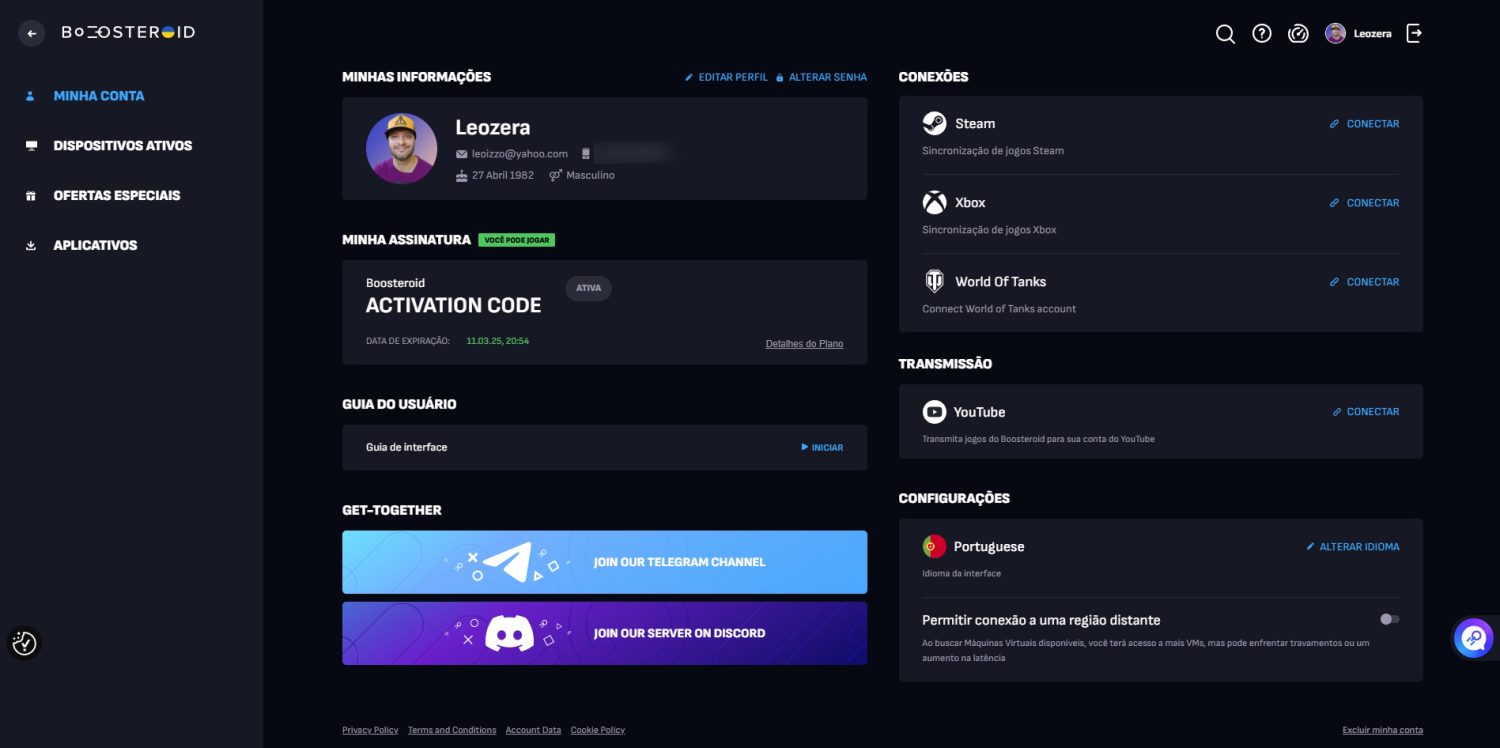The image size is (1500, 748).
Task: Click Excluir minha conta link
Action: (x=1382, y=730)
